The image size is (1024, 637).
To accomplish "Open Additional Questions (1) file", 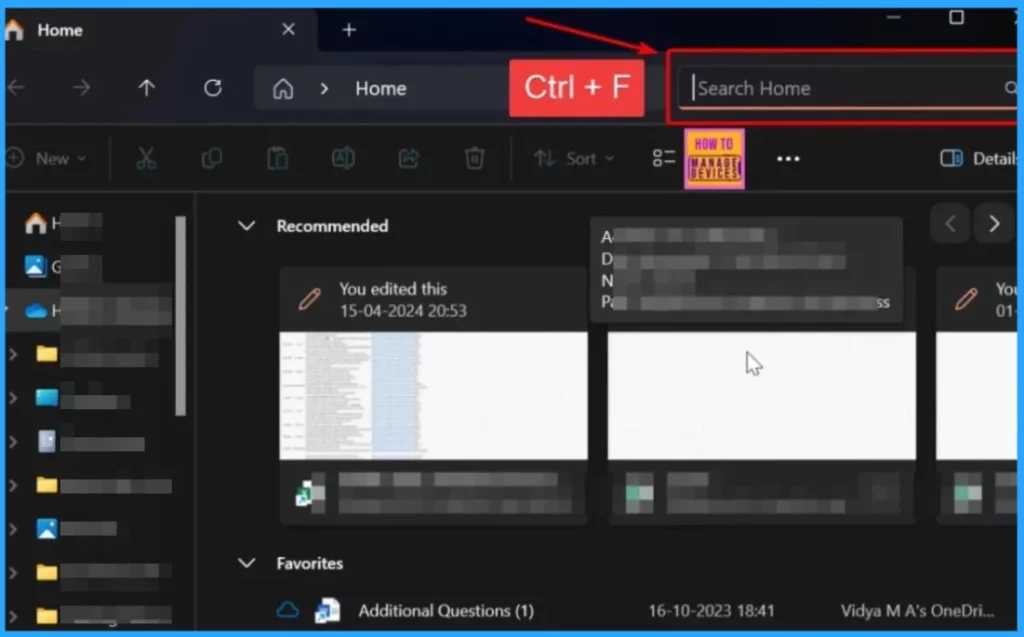I will coord(445,611).
